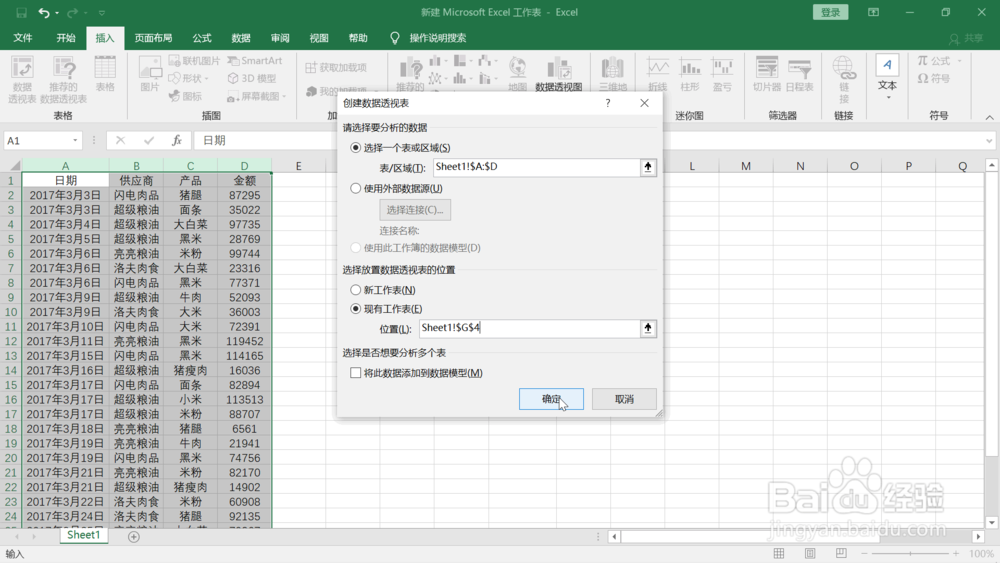
Task: Click the Insert Function fx icon
Action: [177, 140]
